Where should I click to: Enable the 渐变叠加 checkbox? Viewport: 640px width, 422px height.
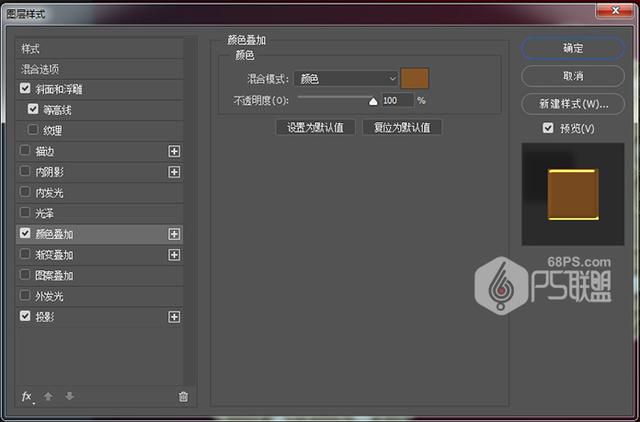[25, 254]
